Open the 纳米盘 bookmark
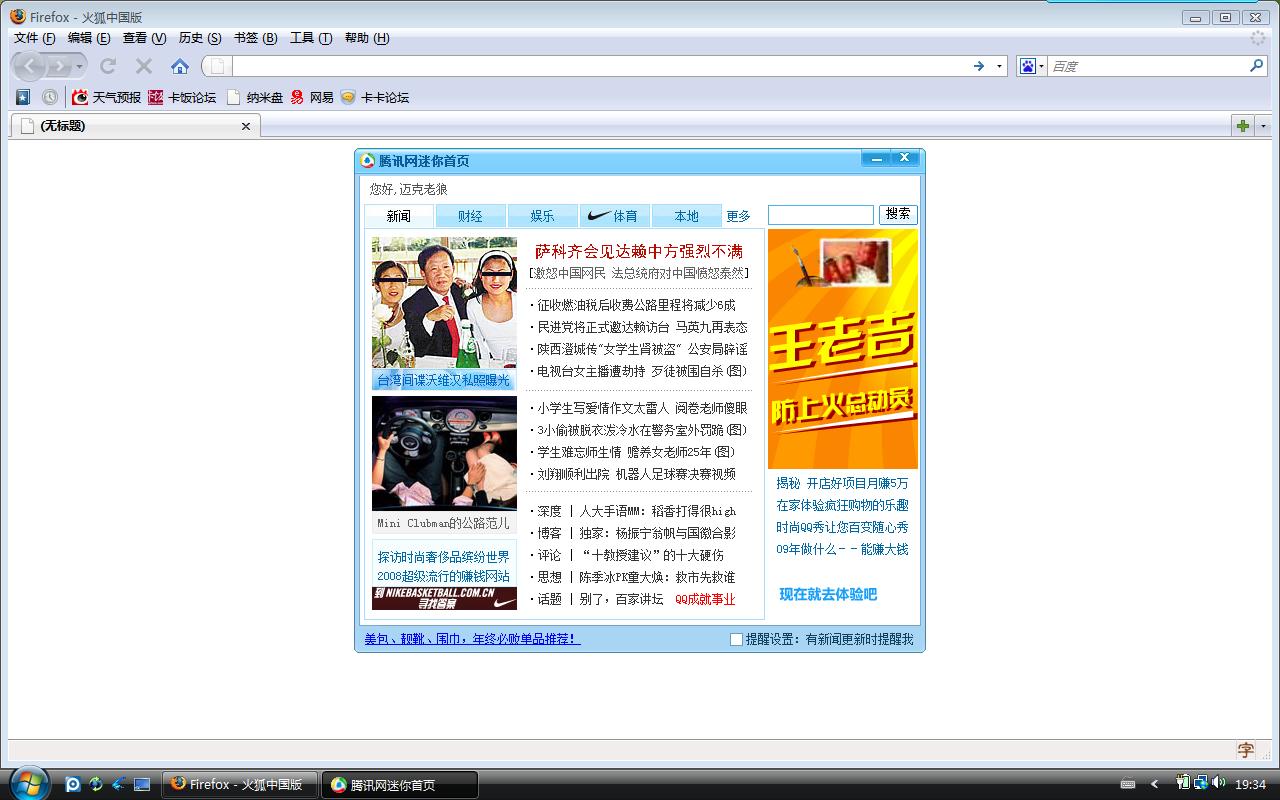Viewport: 1280px width, 800px height. click(255, 97)
